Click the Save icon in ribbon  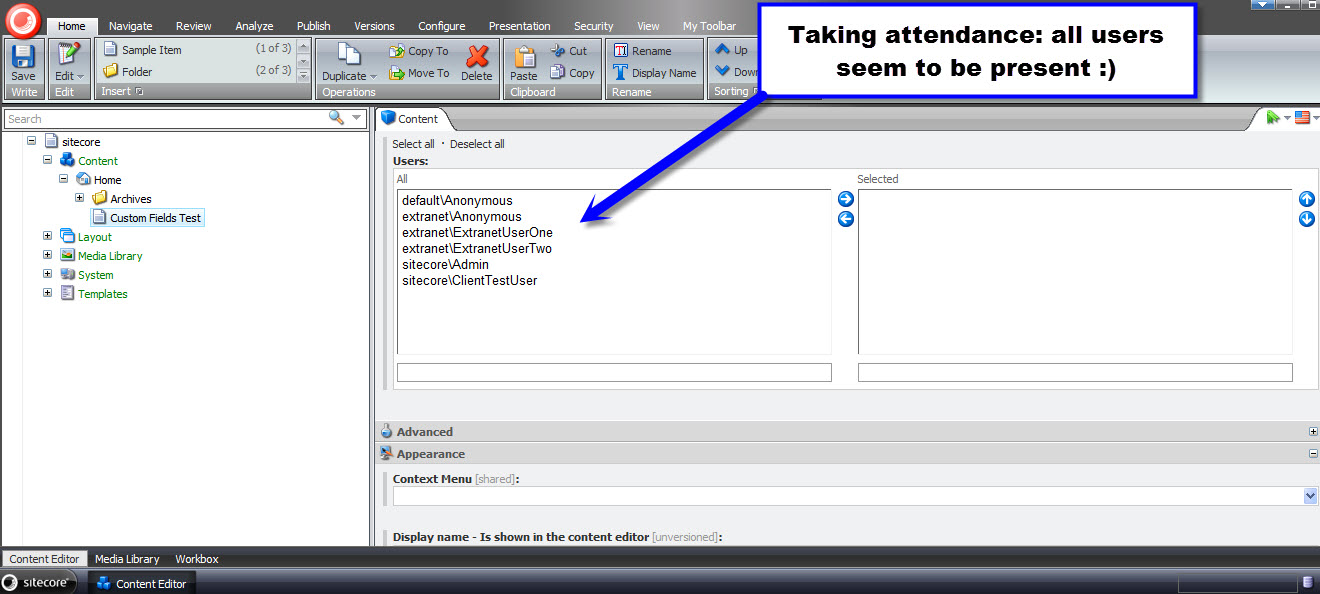23,58
